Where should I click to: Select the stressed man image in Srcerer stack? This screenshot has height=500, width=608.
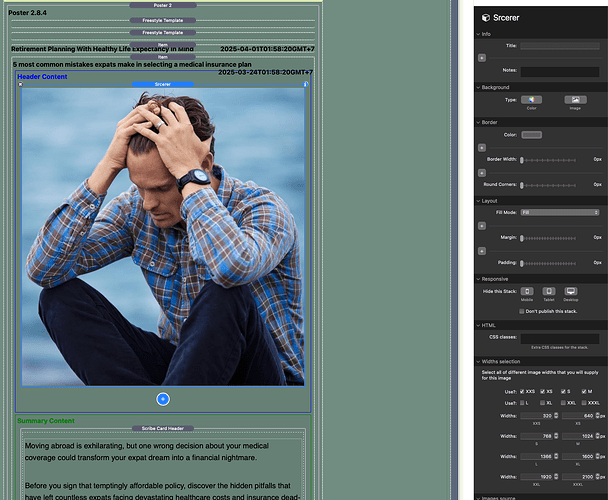[x=163, y=237]
